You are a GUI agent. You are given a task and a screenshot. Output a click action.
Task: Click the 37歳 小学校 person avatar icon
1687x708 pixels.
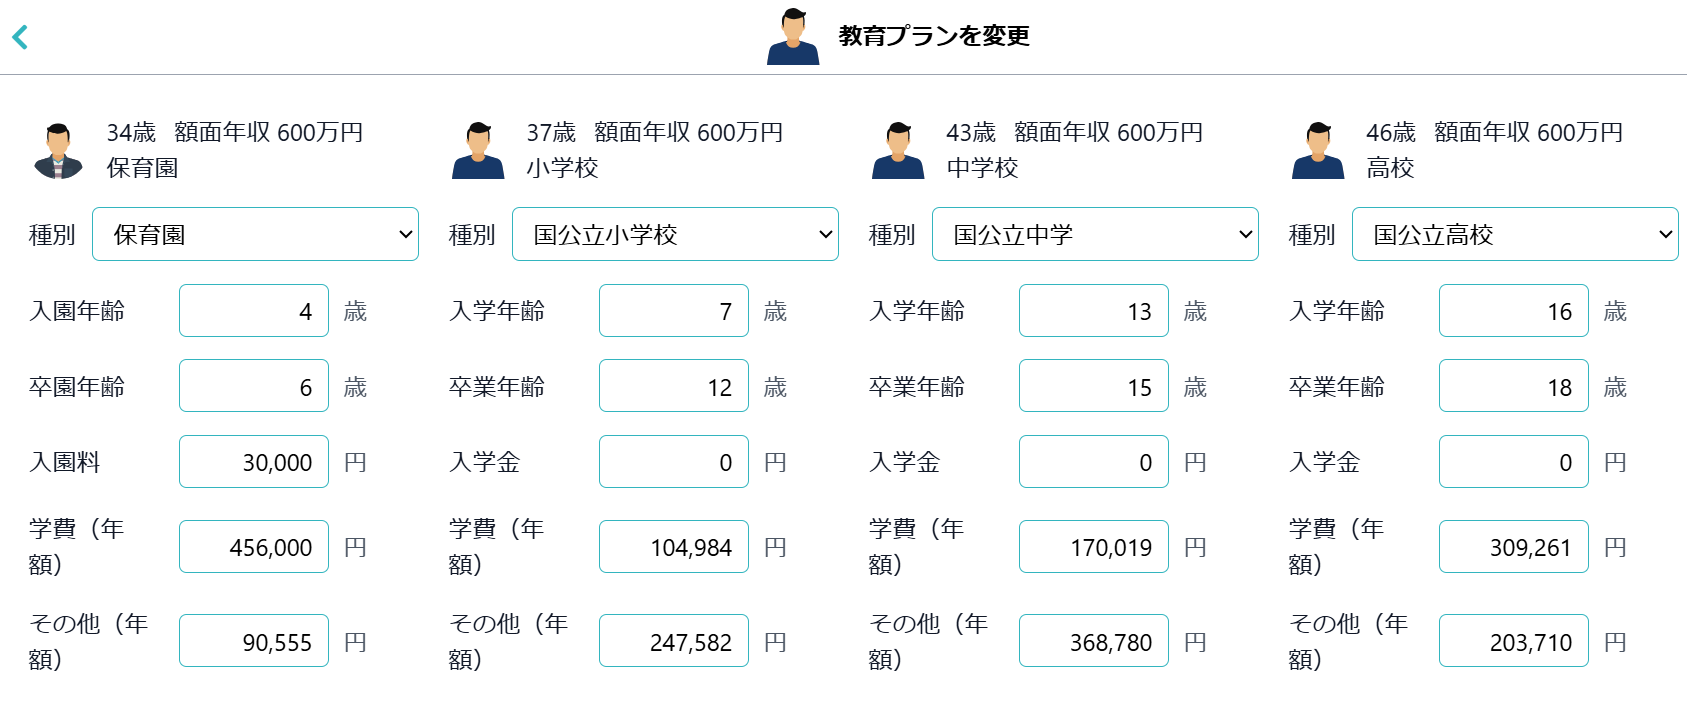[478, 152]
